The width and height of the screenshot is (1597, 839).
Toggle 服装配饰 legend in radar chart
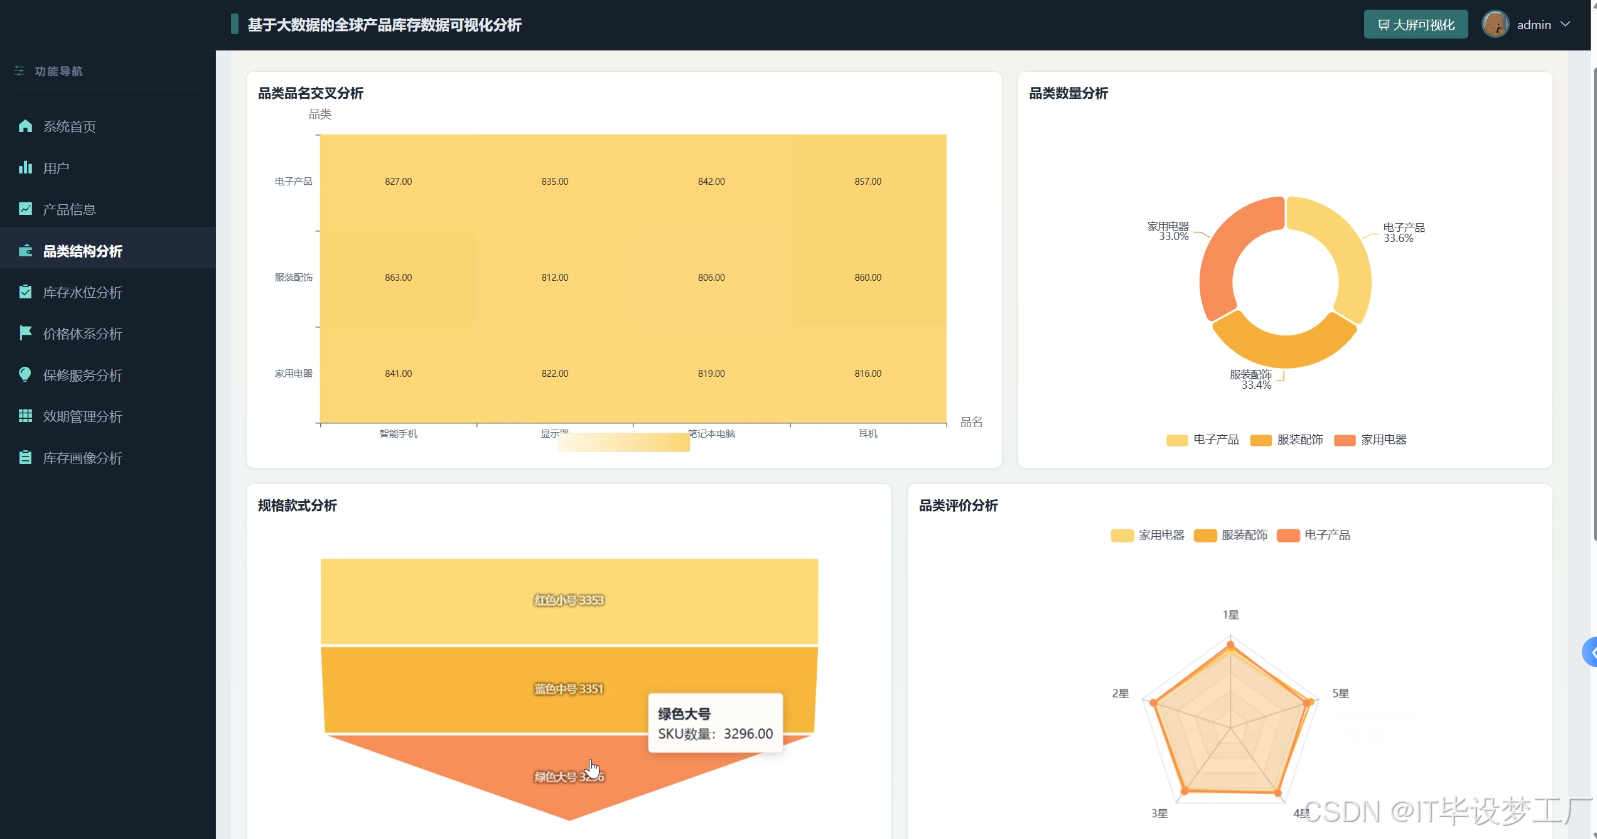[1230, 535]
